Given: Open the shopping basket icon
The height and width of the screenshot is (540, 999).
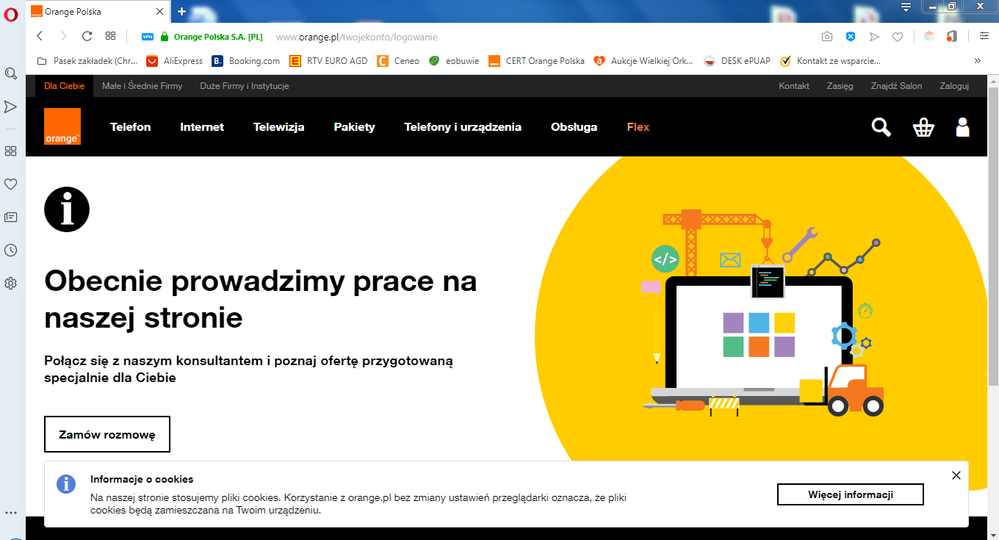Looking at the screenshot, I should click(923, 127).
